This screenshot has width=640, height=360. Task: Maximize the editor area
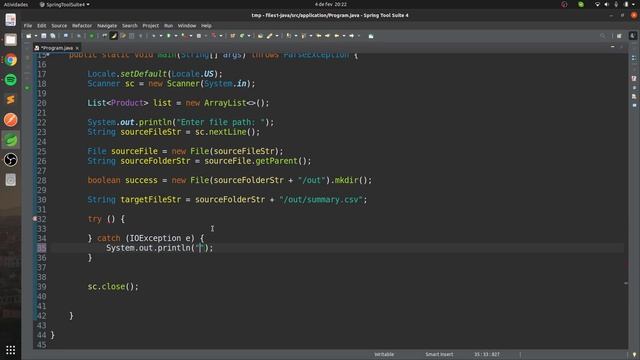click(622, 47)
